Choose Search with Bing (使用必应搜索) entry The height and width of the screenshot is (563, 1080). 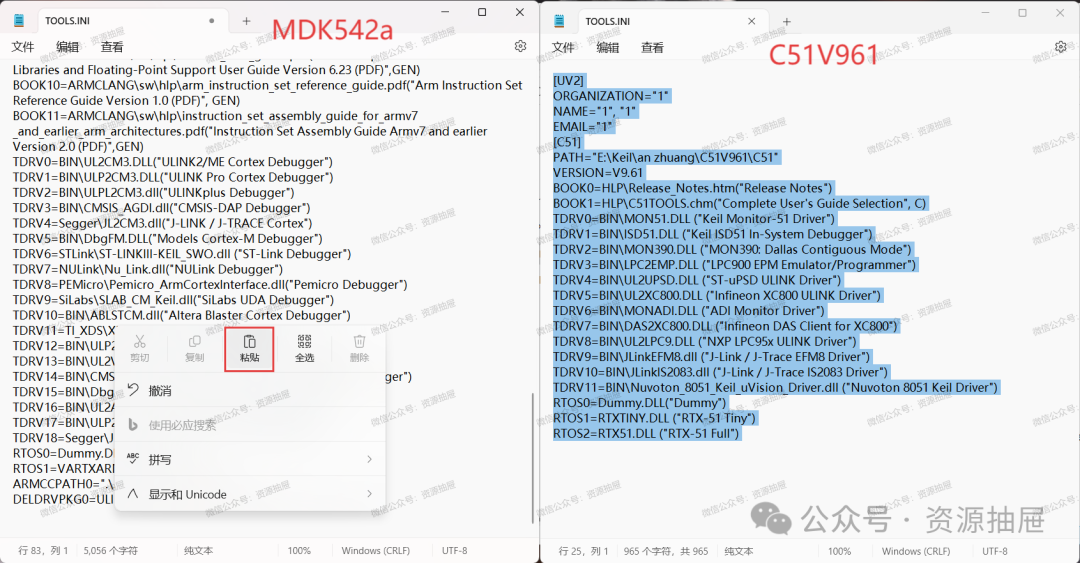[250, 425]
